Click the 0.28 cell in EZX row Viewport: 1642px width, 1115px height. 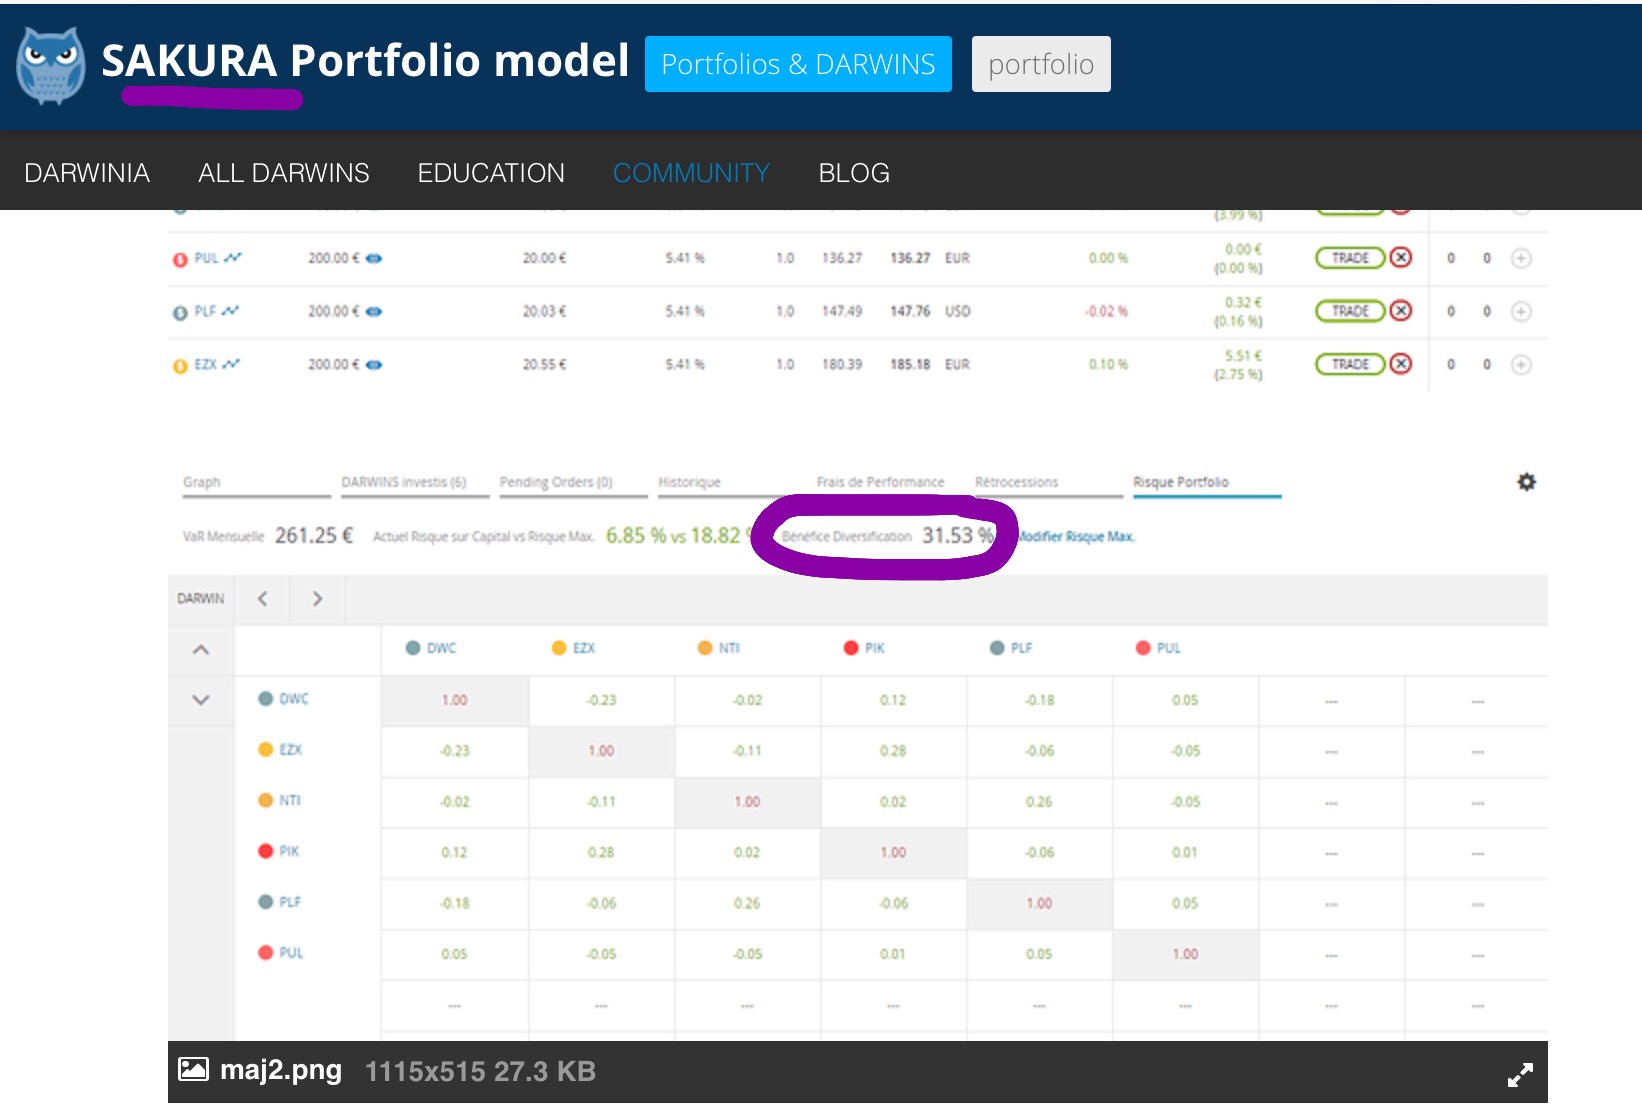pyautogui.click(x=893, y=751)
